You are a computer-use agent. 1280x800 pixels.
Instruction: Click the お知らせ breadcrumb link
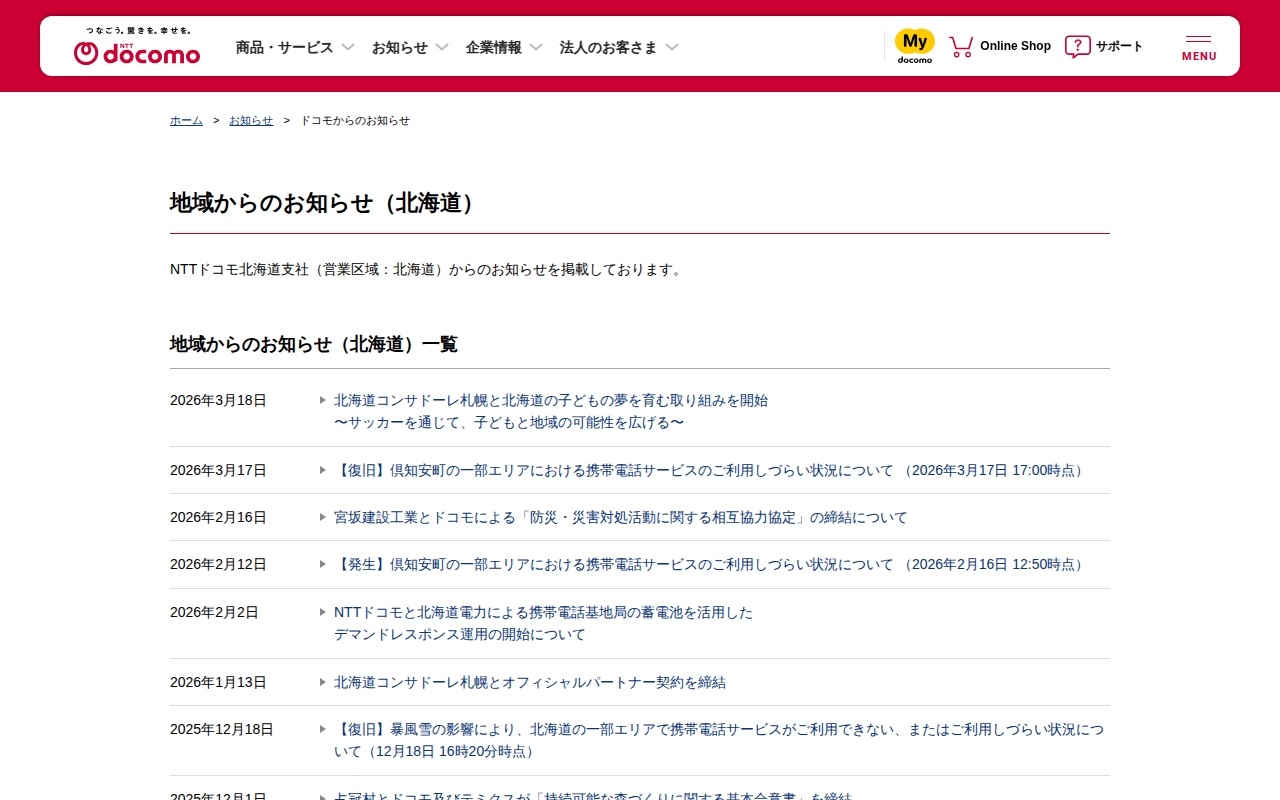click(251, 120)
